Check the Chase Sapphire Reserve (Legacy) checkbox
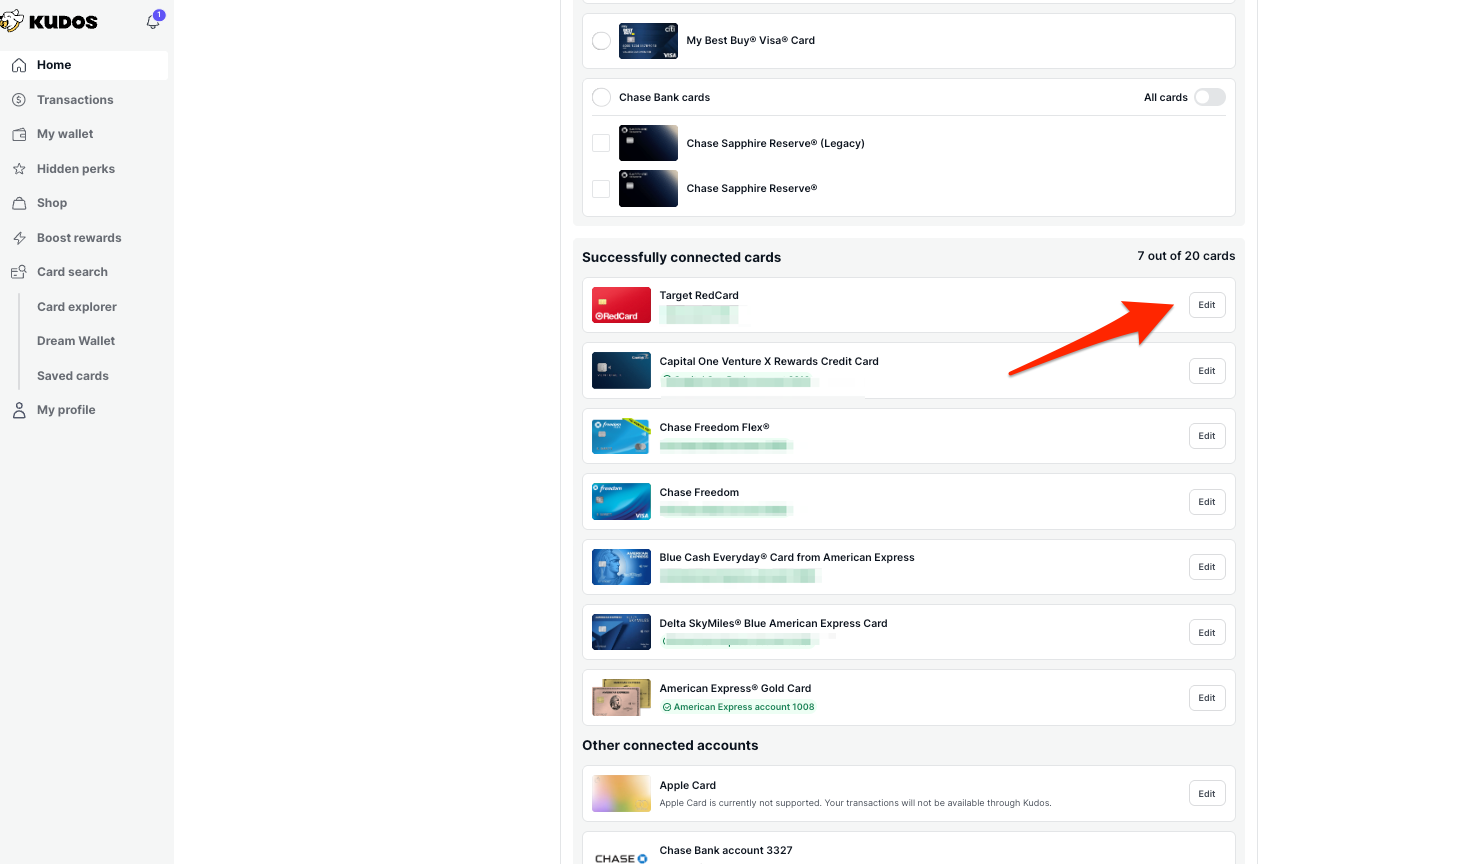1468x864 pixels. 601,143
